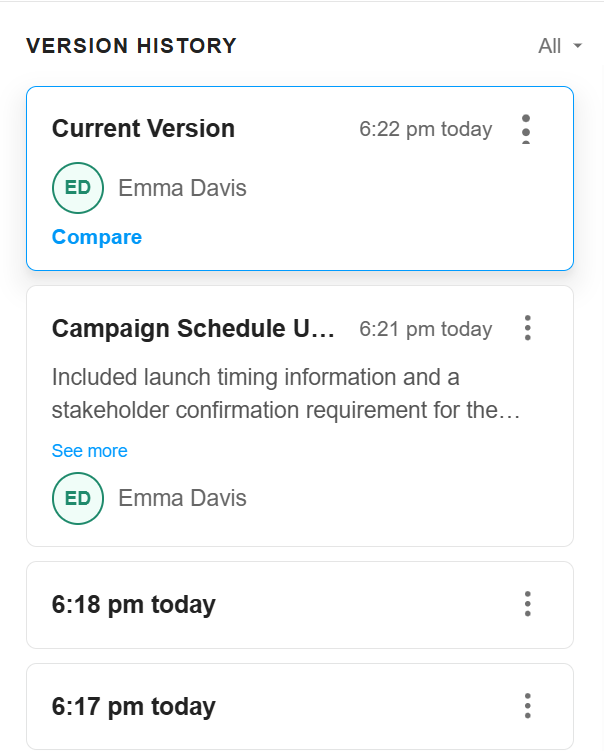Open the Current Version three-dot menu
604x751 pixels.
pyautogui.click(x=526, y=129)
